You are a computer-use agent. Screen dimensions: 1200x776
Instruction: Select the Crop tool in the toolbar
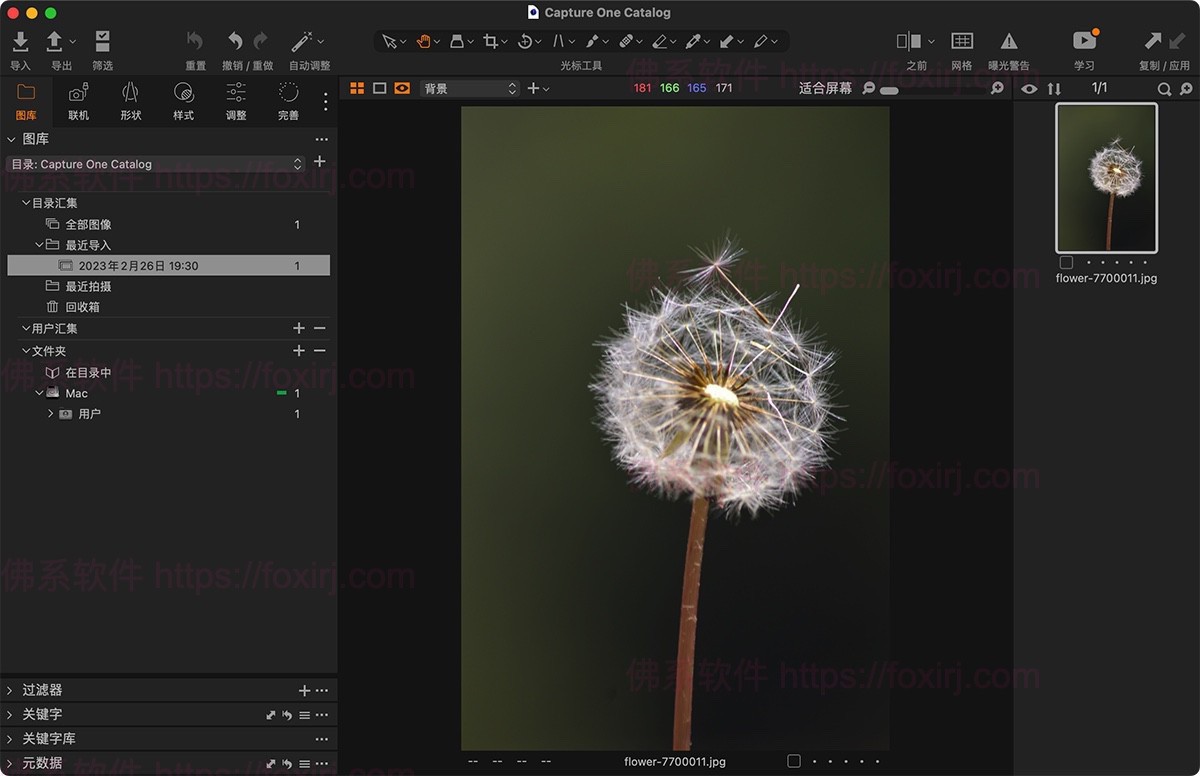(x=492, y=41)
